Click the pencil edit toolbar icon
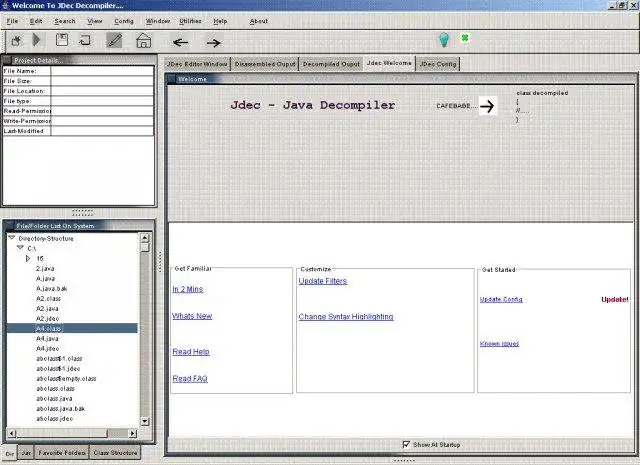 (114, 40)
